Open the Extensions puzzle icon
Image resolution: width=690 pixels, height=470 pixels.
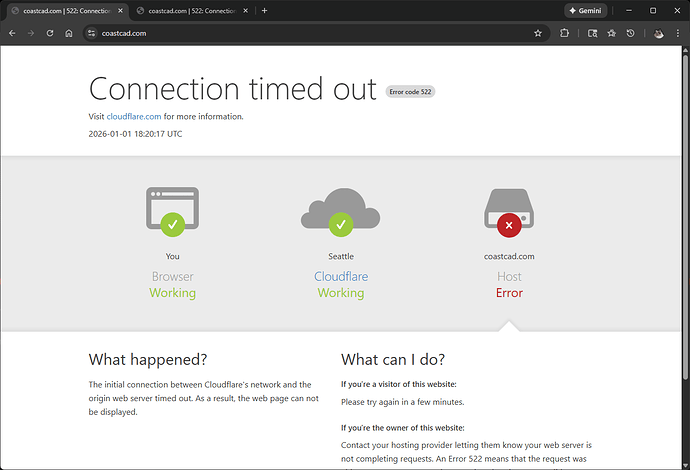point(565,33)
